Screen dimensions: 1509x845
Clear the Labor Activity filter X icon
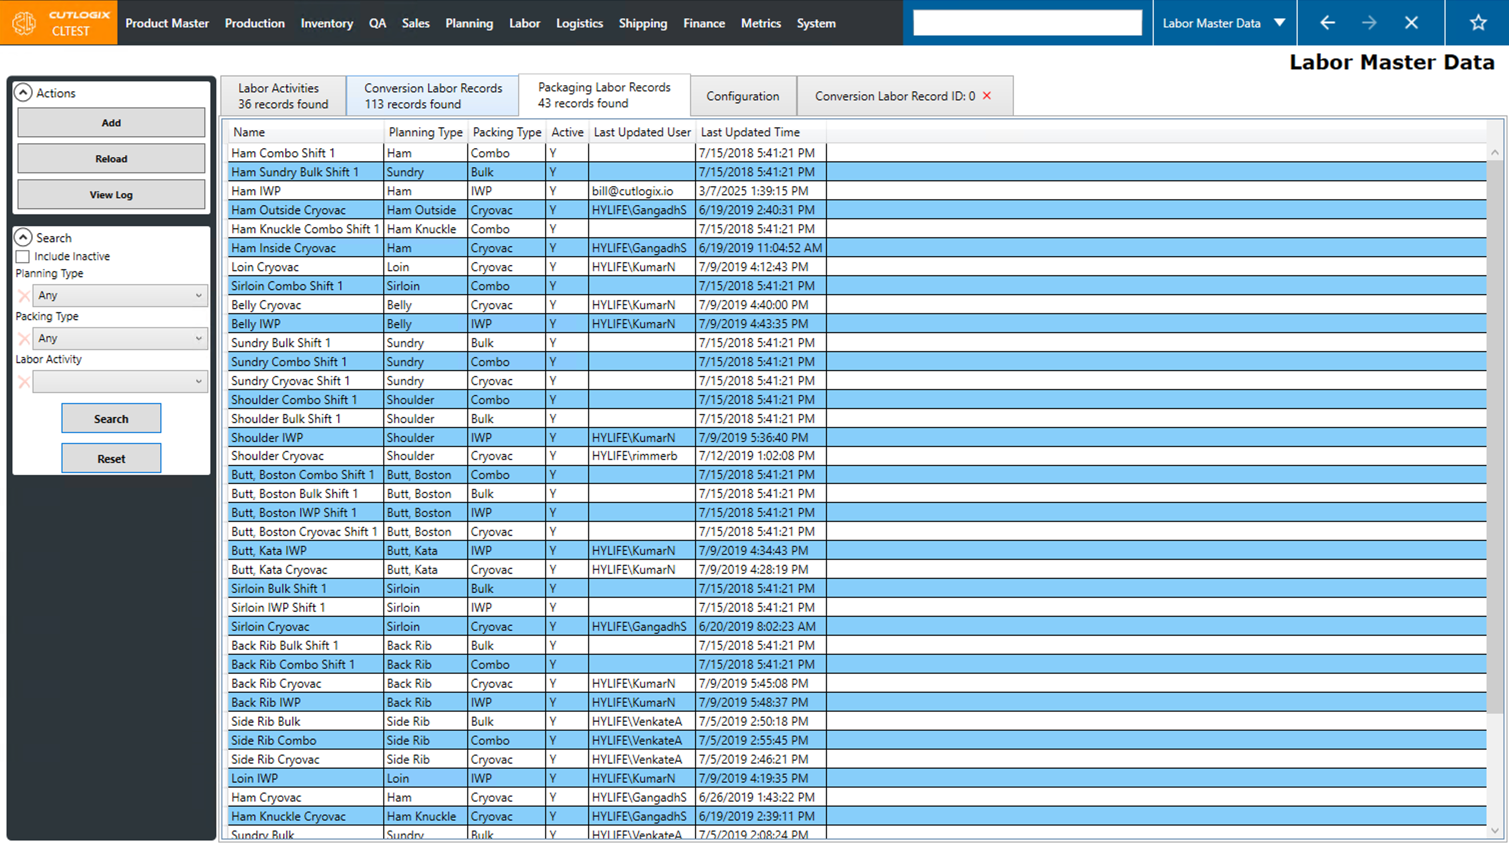point(24,382)
